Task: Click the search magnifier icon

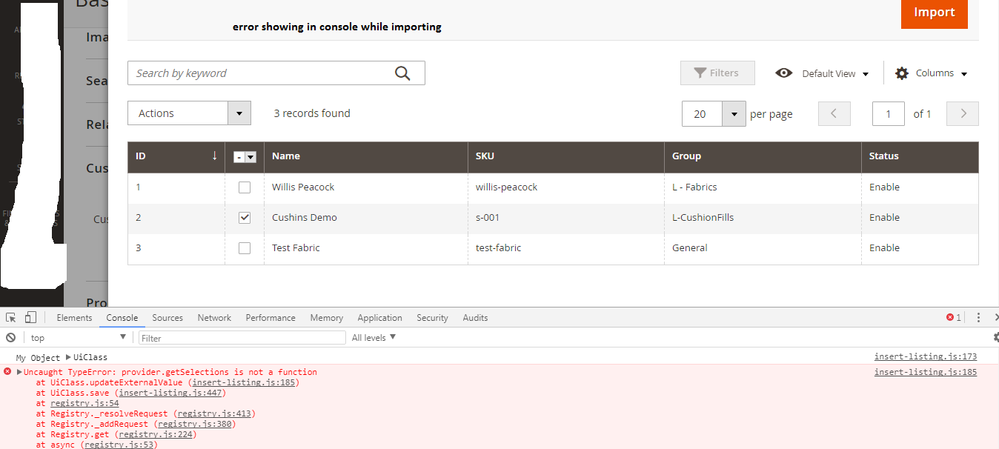Action: pos(403,73)
